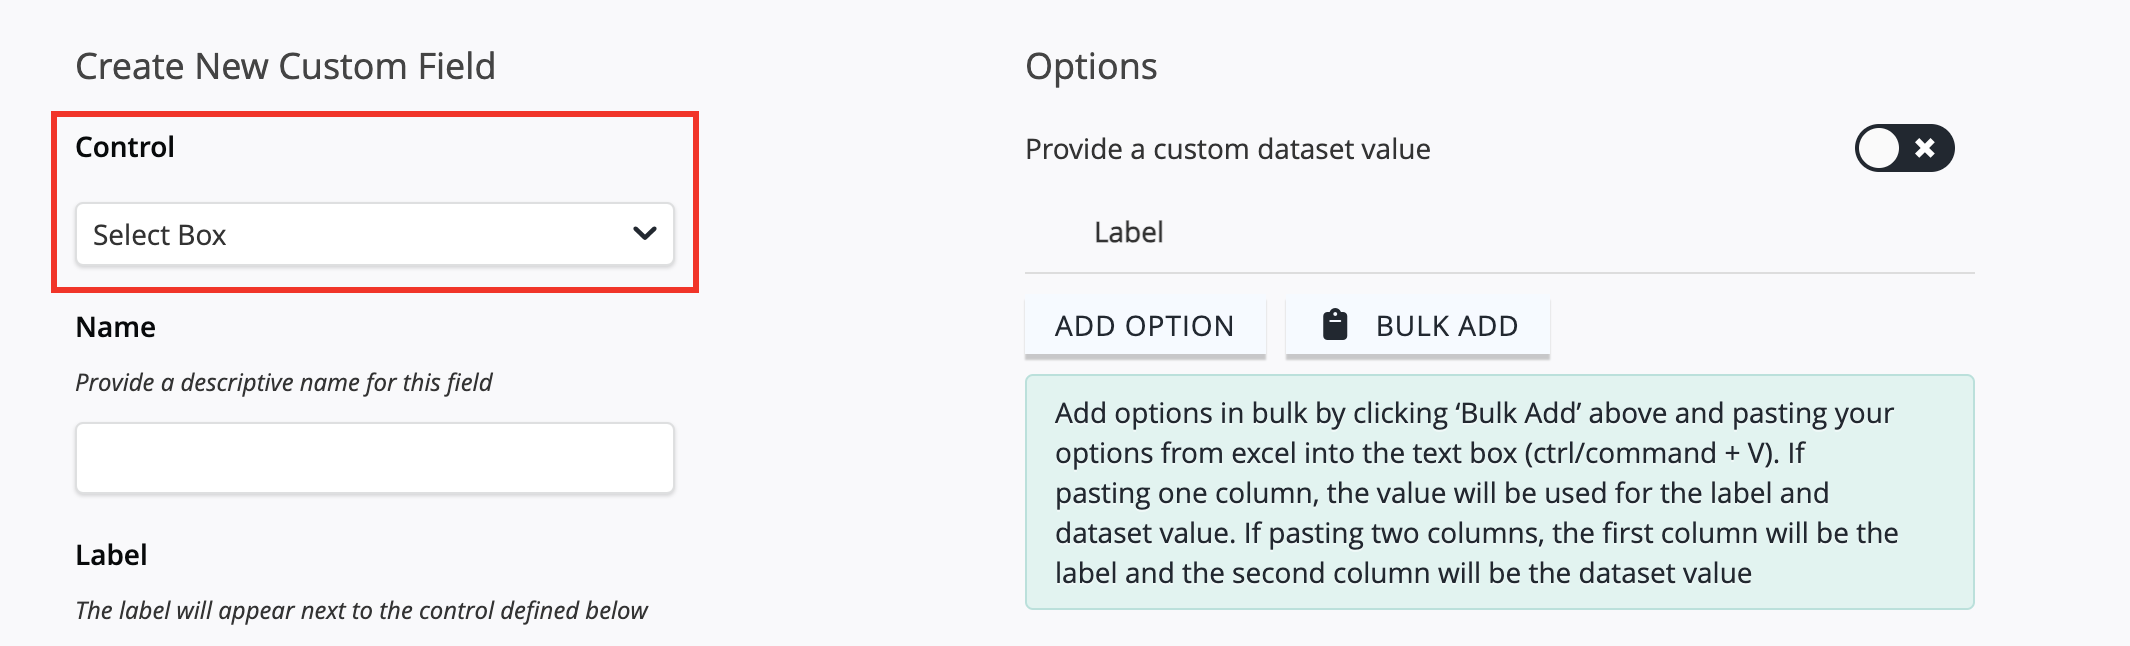2130x646 pixels.
Task: Click the bold Label field label on the left
Action: [x=112, y=555]
